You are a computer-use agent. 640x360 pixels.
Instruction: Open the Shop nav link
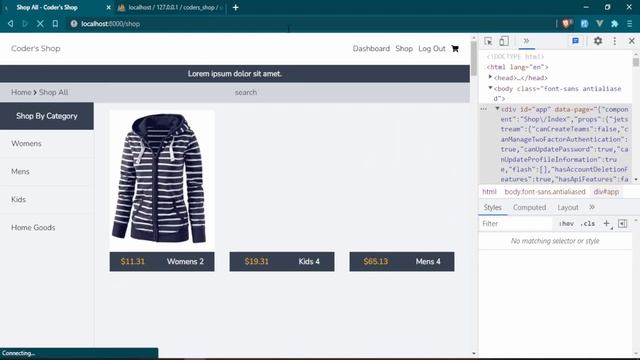404,49
